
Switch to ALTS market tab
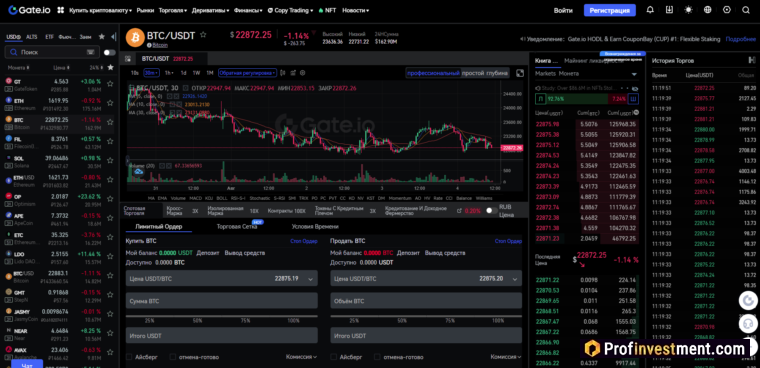tap(32, 37)
